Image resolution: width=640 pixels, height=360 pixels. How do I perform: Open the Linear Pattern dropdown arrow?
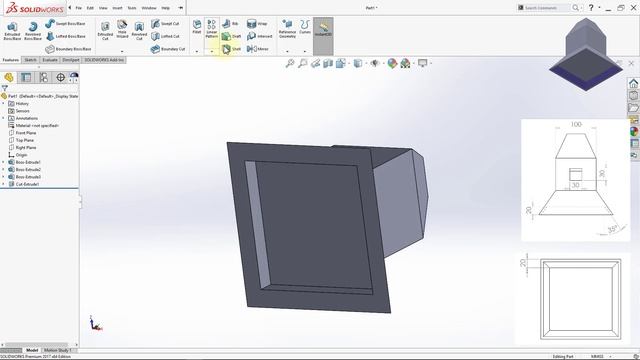coord(211,51)
